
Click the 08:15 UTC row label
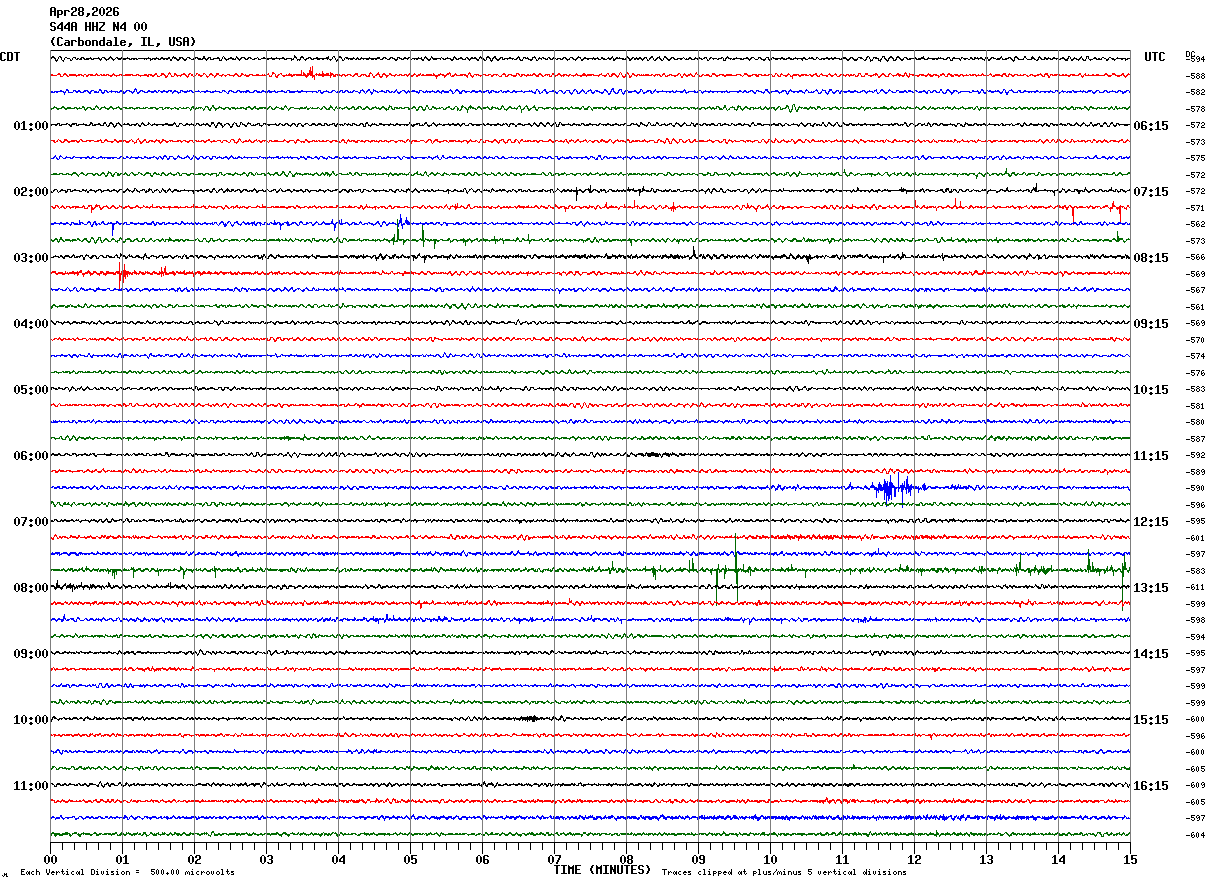pos(1150,258)
